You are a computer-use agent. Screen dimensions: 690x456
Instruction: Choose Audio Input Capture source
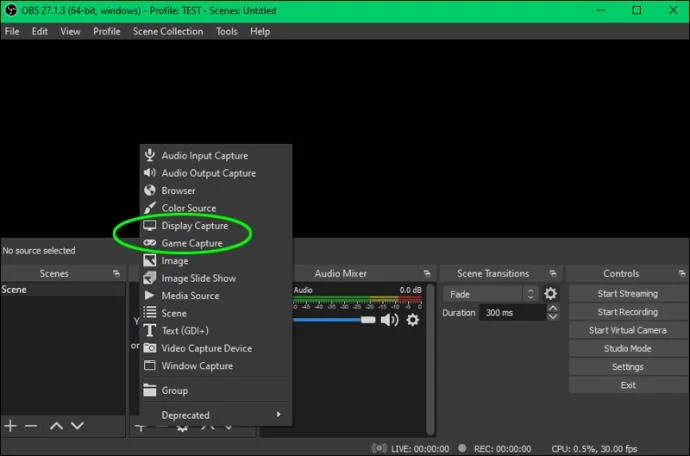click(x=216, y=155)
